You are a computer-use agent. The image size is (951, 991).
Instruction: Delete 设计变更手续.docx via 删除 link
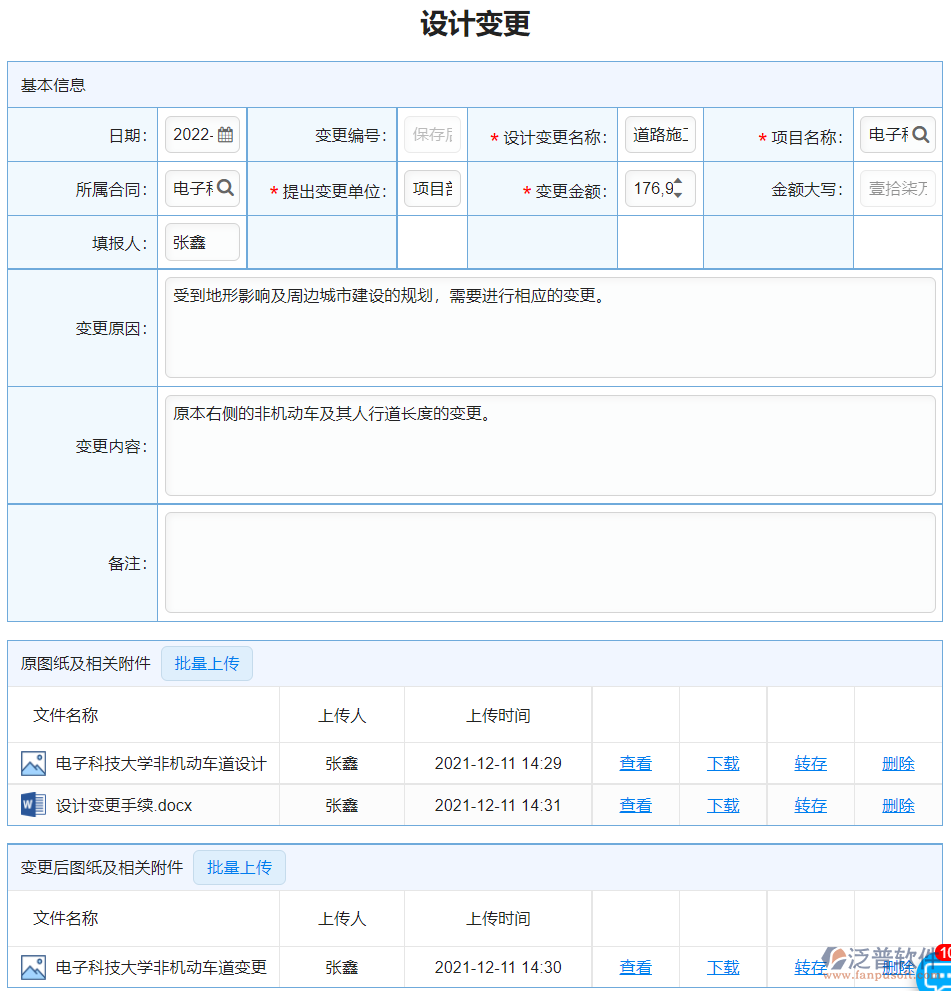[x=898, y=805]
